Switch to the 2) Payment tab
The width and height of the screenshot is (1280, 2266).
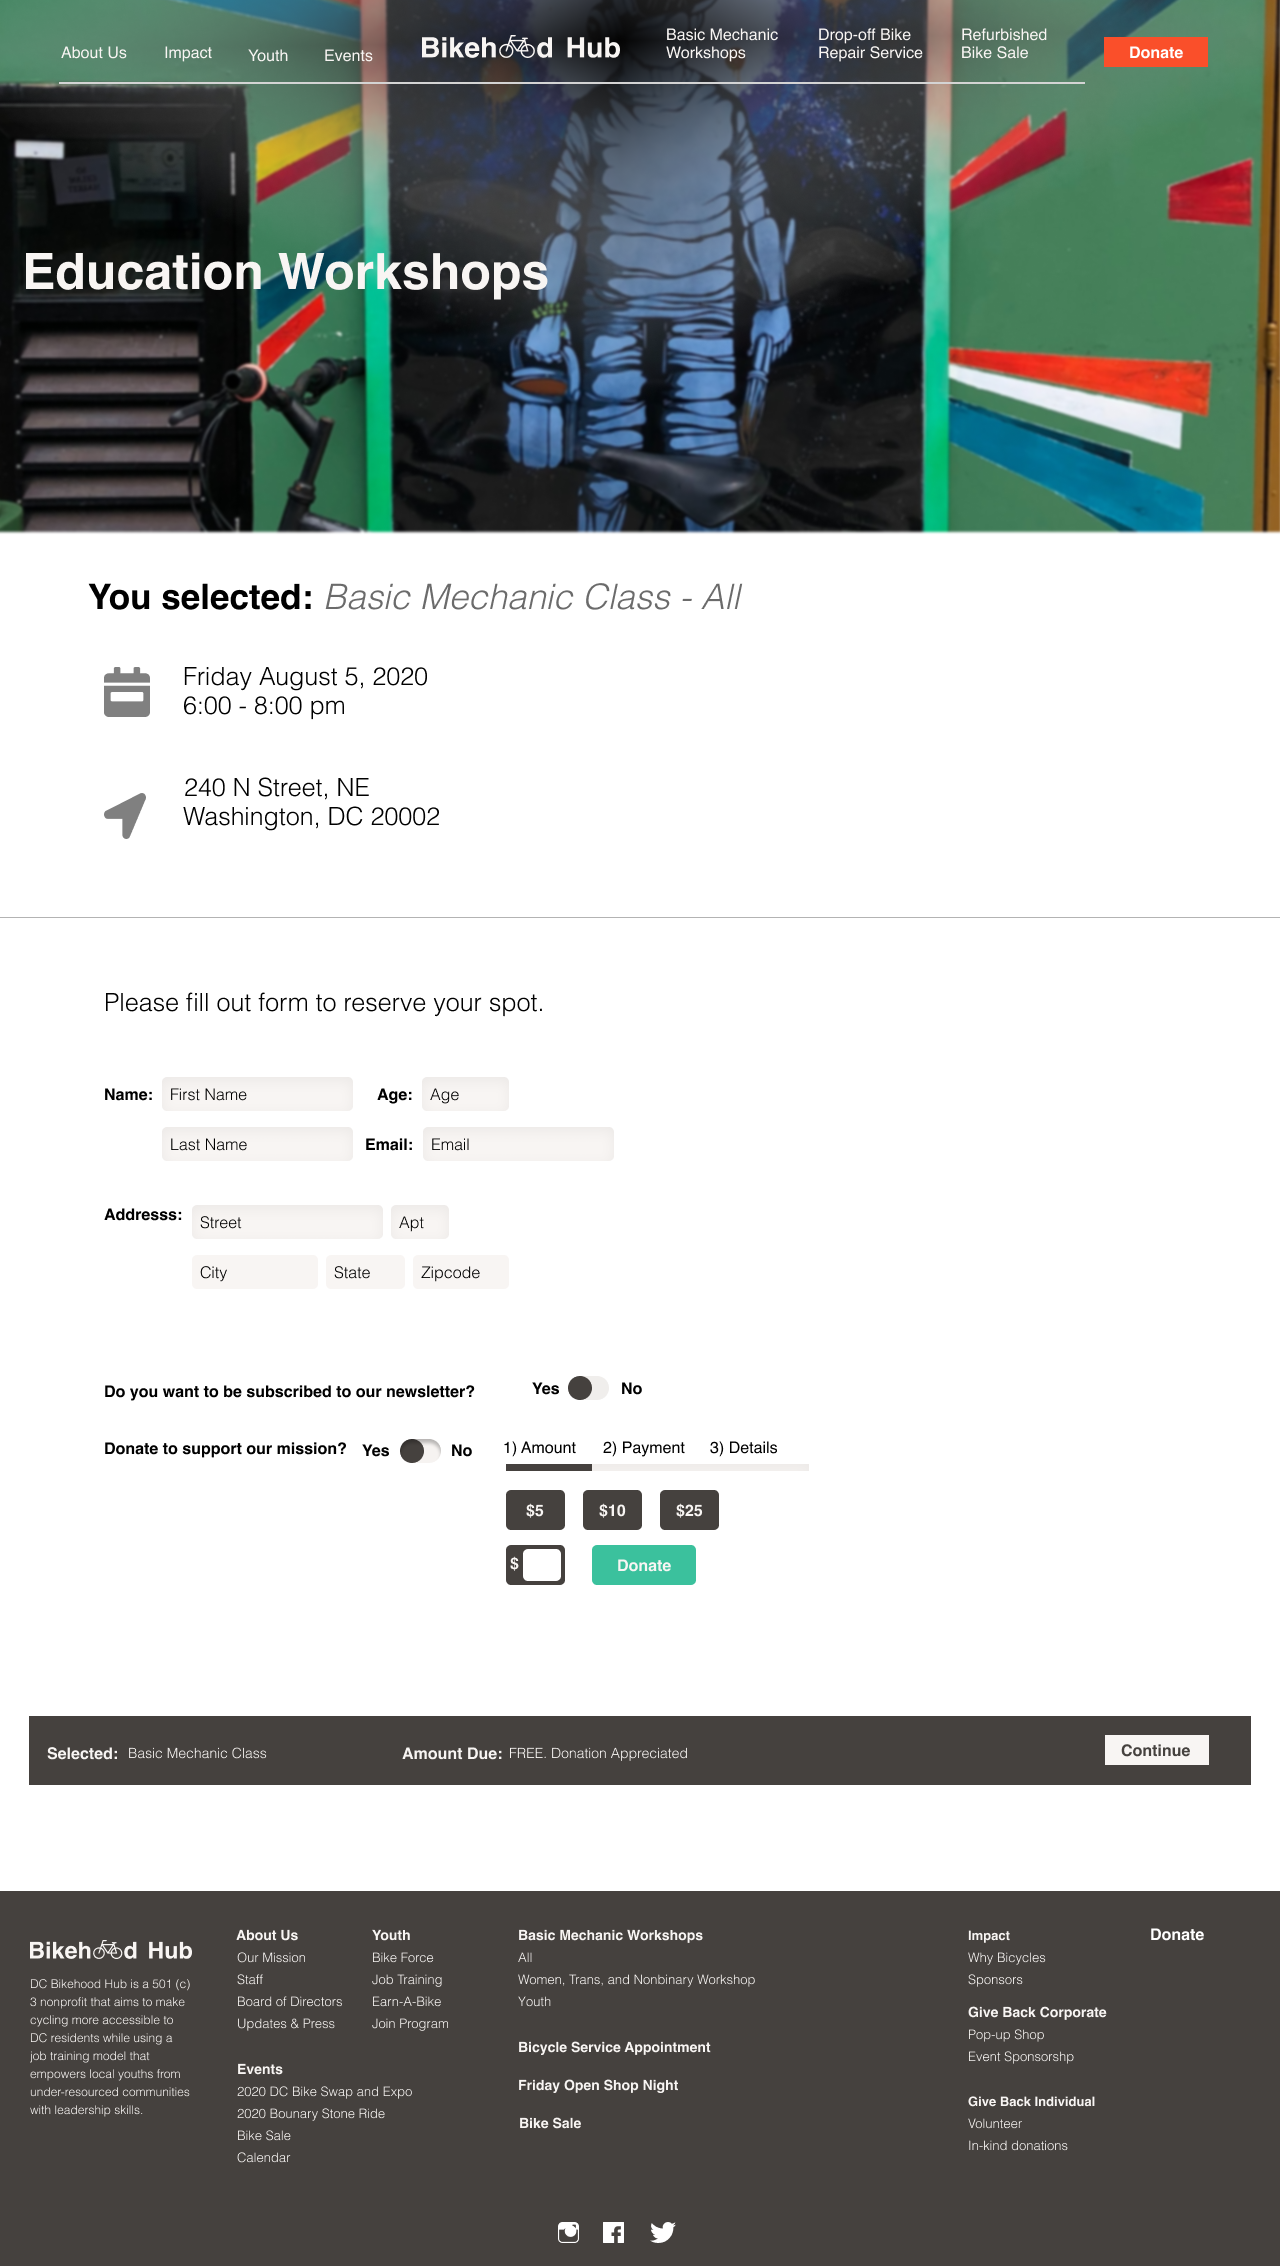pyautogui.click(x=643, y=1448)
